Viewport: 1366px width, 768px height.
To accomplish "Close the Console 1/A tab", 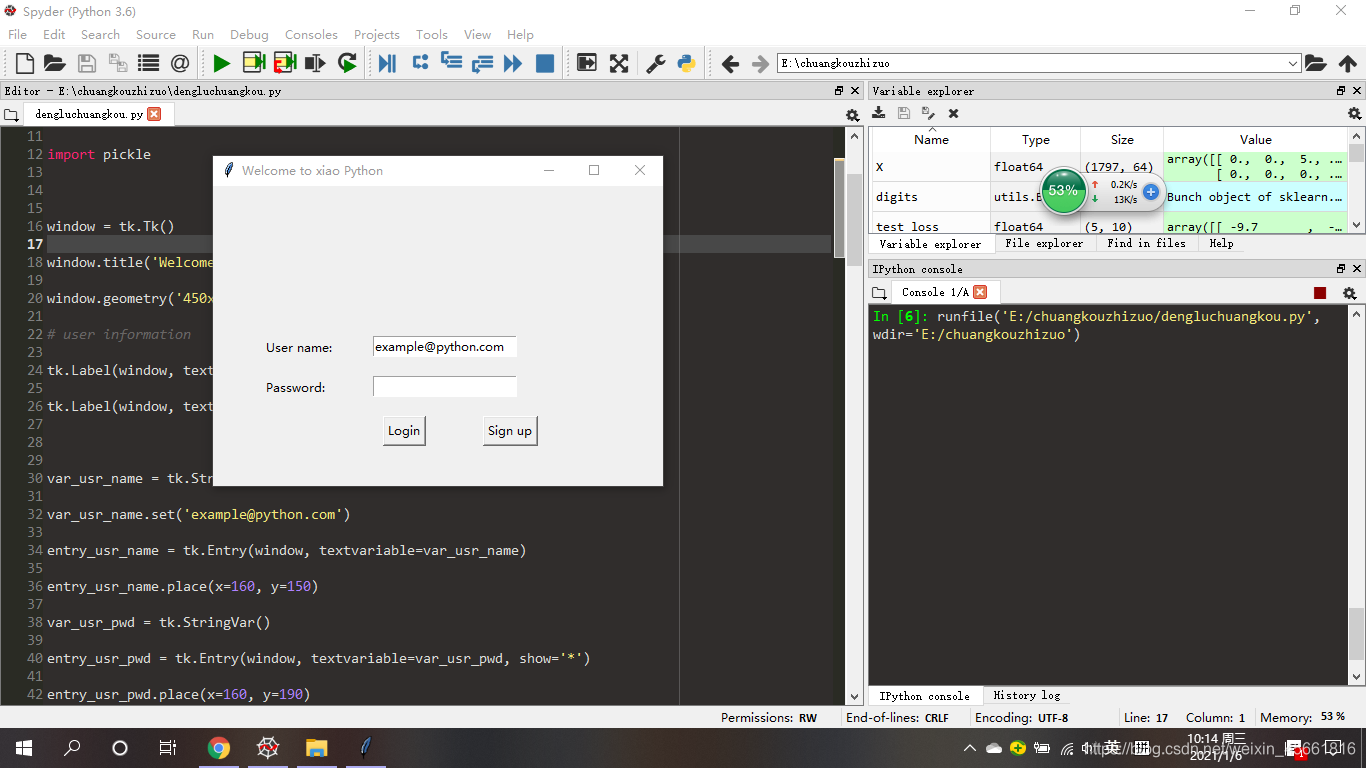I will coord(980,292).
